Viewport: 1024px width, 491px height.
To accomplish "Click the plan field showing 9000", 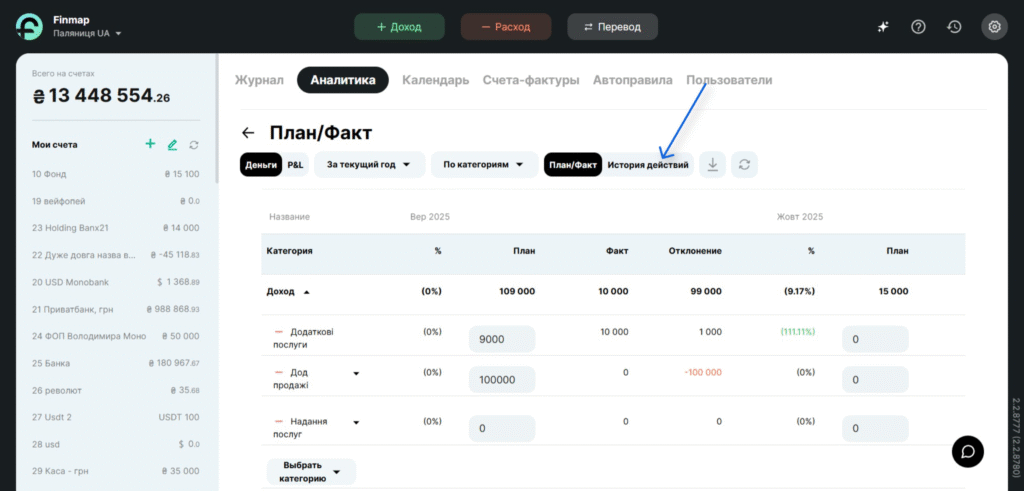I will click(x=501, y=339).
